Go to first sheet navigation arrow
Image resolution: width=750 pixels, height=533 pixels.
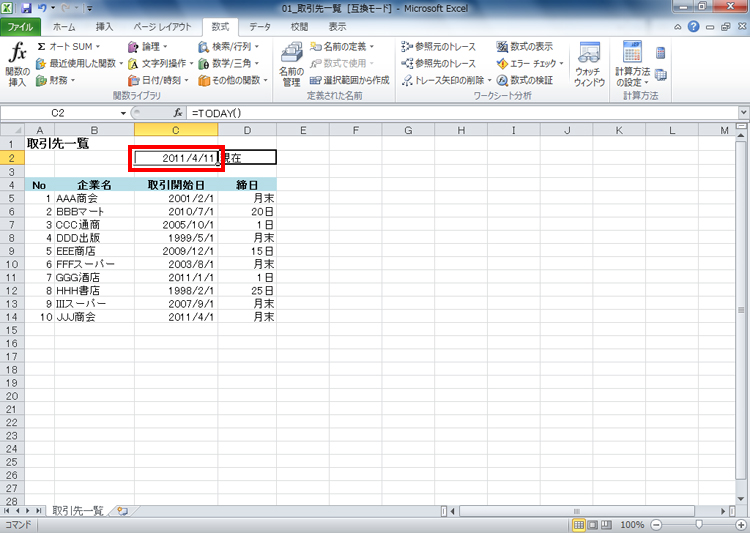tap(7, 511)
